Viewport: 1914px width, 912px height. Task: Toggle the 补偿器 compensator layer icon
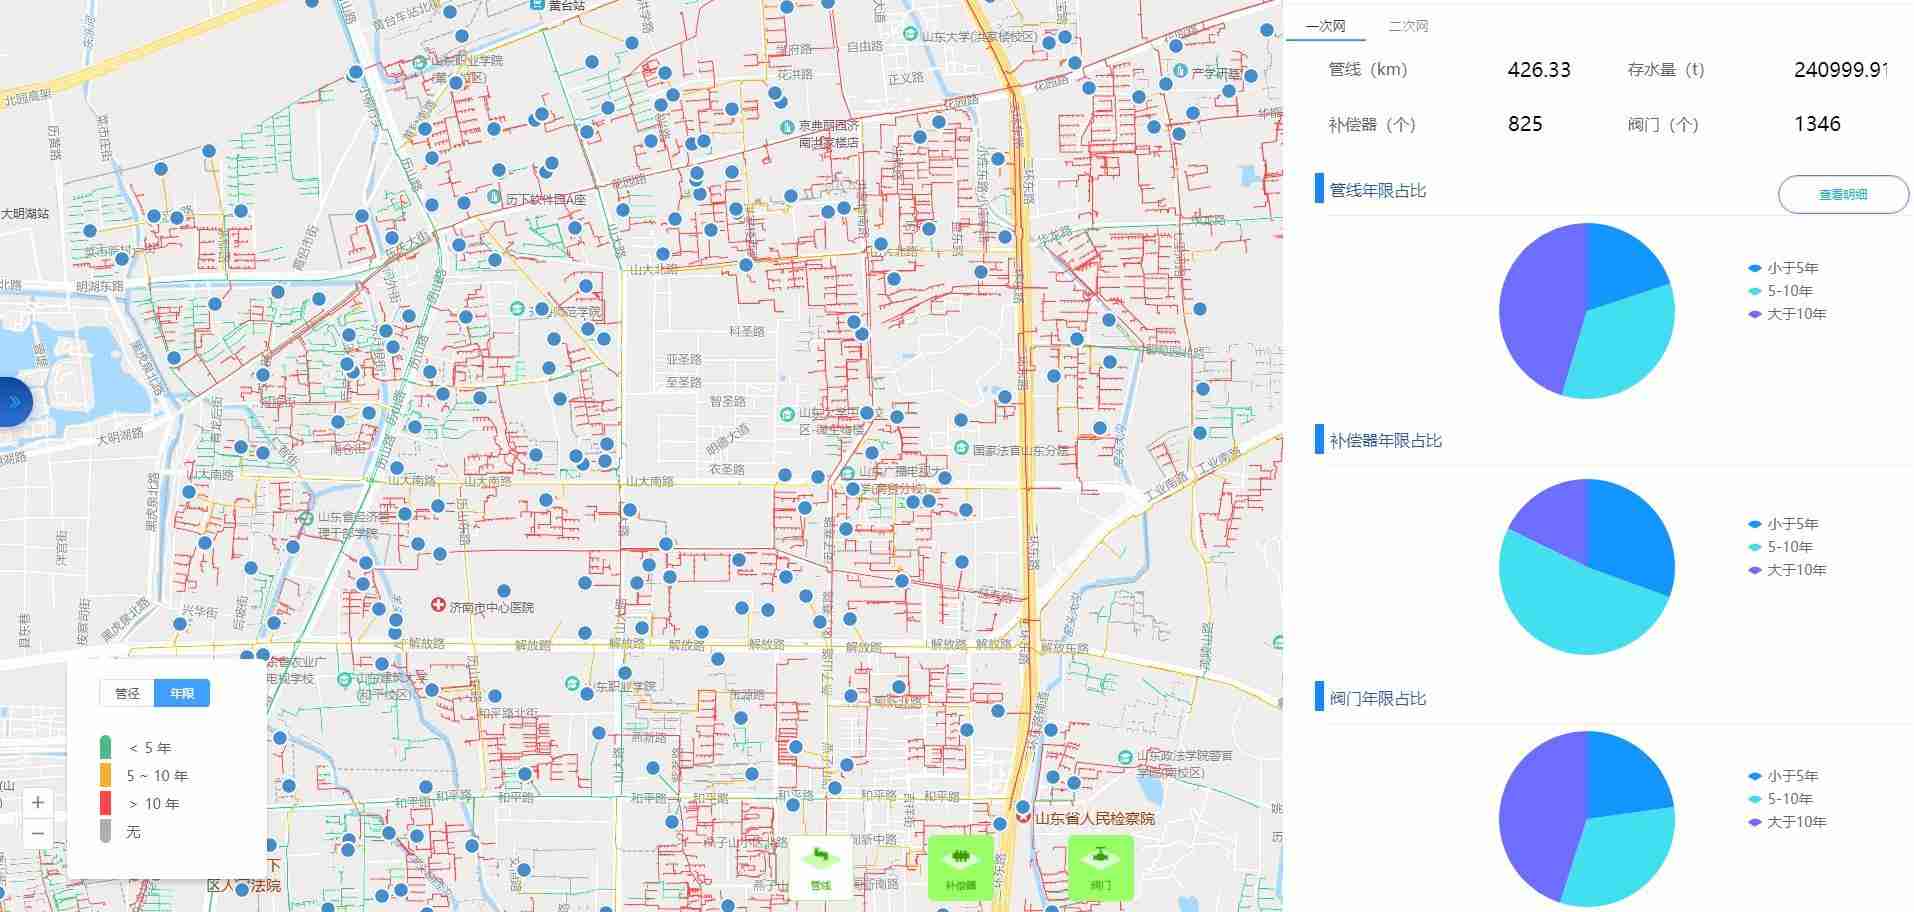click(x=960, y=866)
